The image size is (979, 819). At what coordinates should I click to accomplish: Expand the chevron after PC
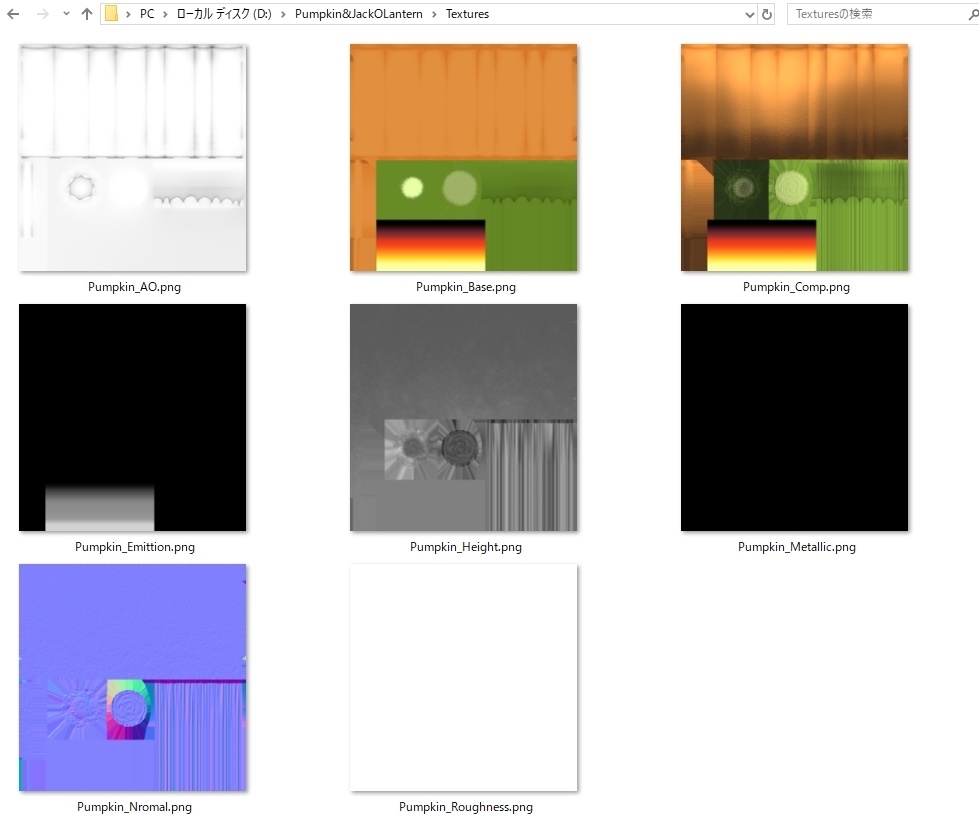point(165,14)
